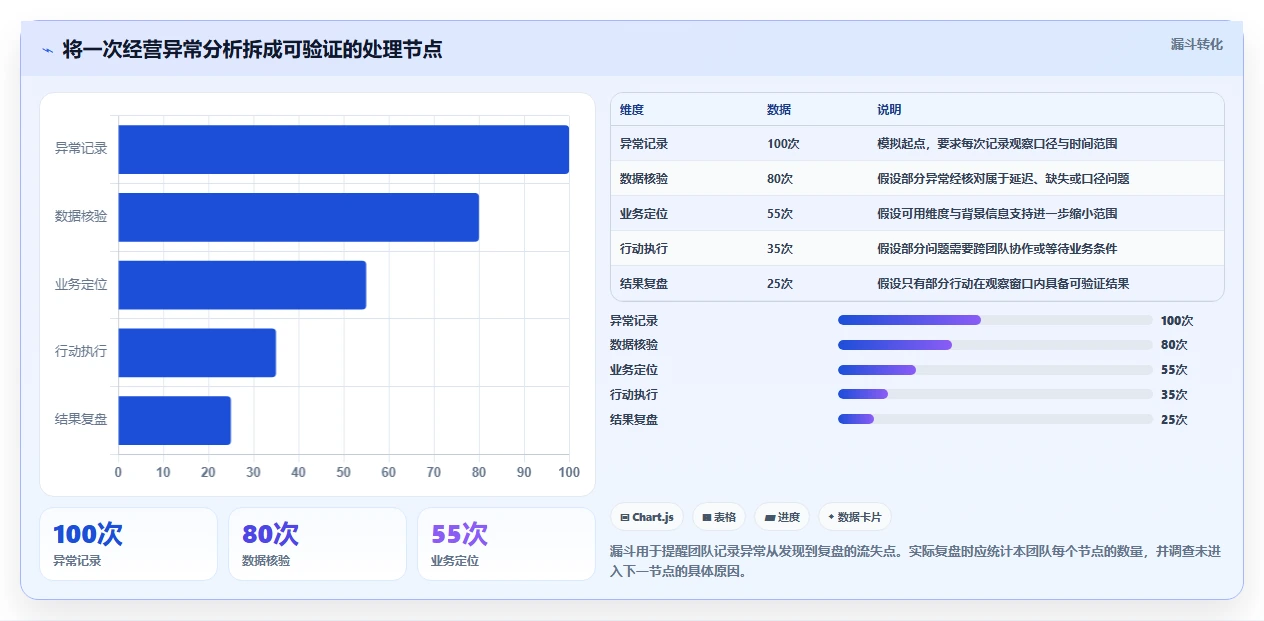Click the description starting 假设部分异常经核对
Viewport: 1264px width, 621px height.
(1003, 178)
